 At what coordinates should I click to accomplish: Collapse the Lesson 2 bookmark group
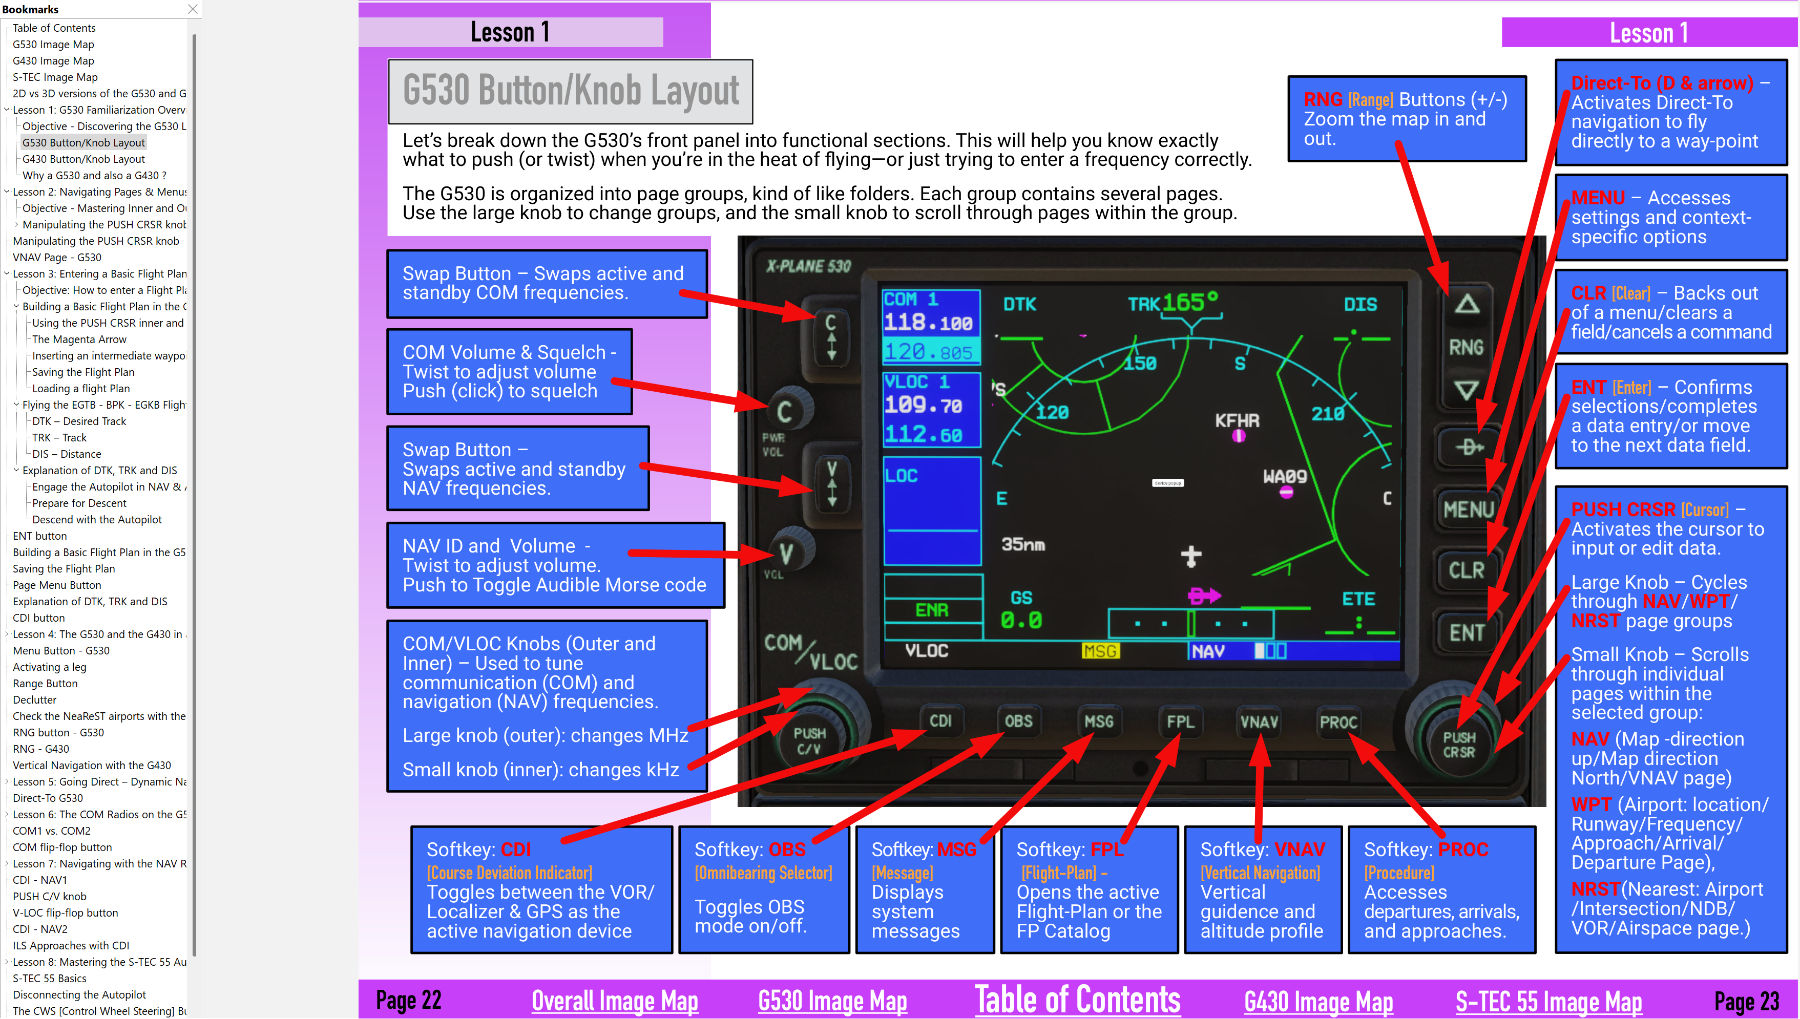point(7,192)
